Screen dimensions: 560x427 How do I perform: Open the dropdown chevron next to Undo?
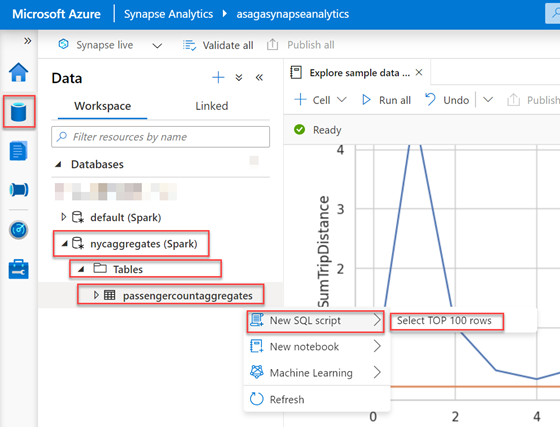click(488, 100)
